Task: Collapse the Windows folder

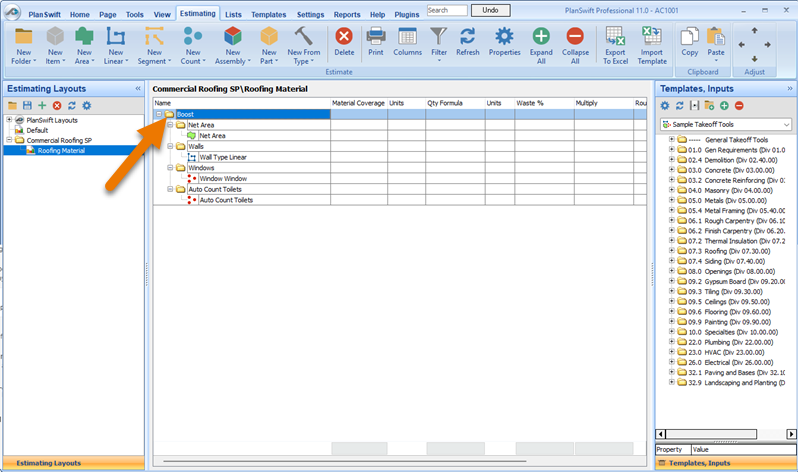Action: coord(170,168)
